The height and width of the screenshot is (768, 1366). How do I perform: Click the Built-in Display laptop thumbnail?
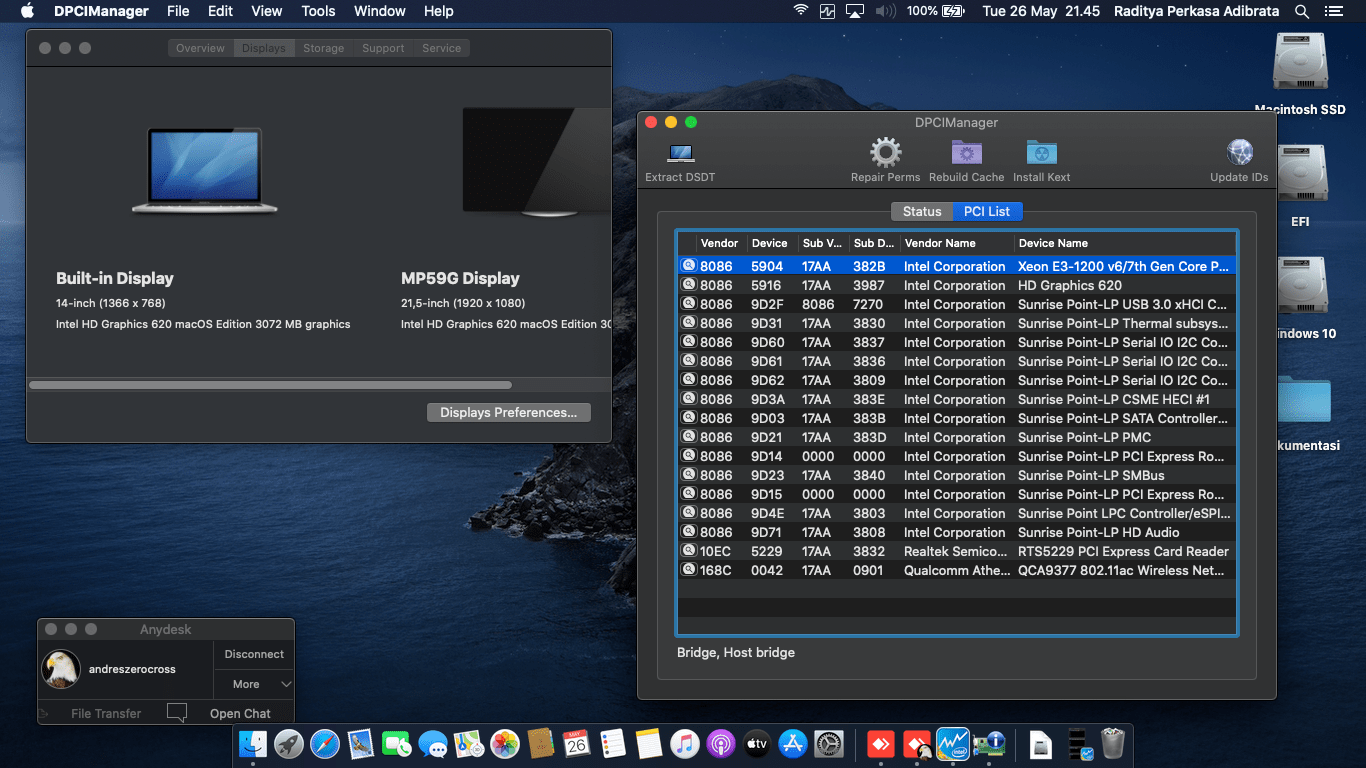tap(205, 170)
